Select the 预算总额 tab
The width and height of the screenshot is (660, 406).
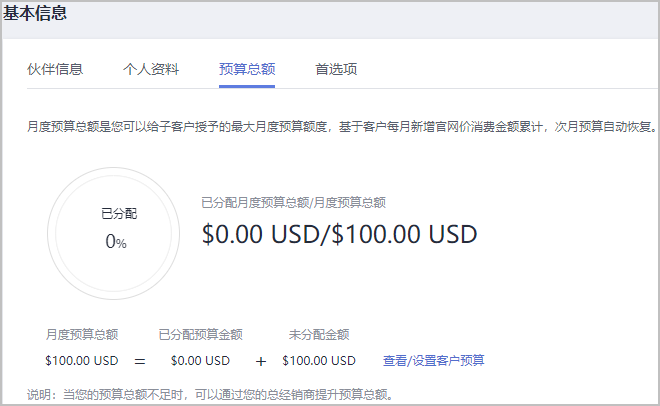point(247,69)
